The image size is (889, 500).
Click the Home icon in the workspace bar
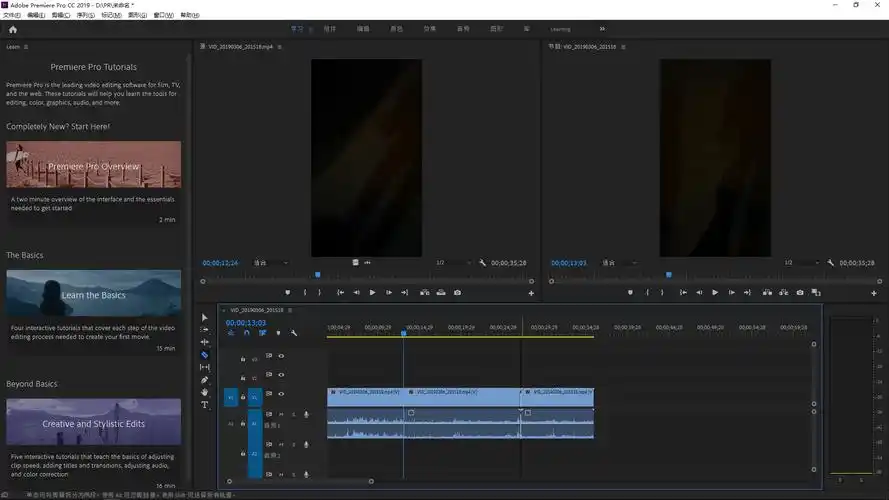(13, 29)
